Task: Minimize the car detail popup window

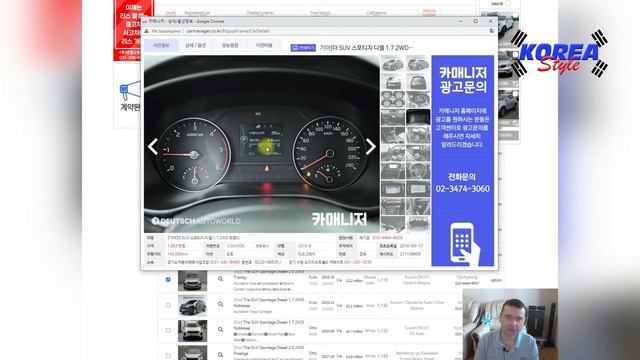Action: click(460, 21)
